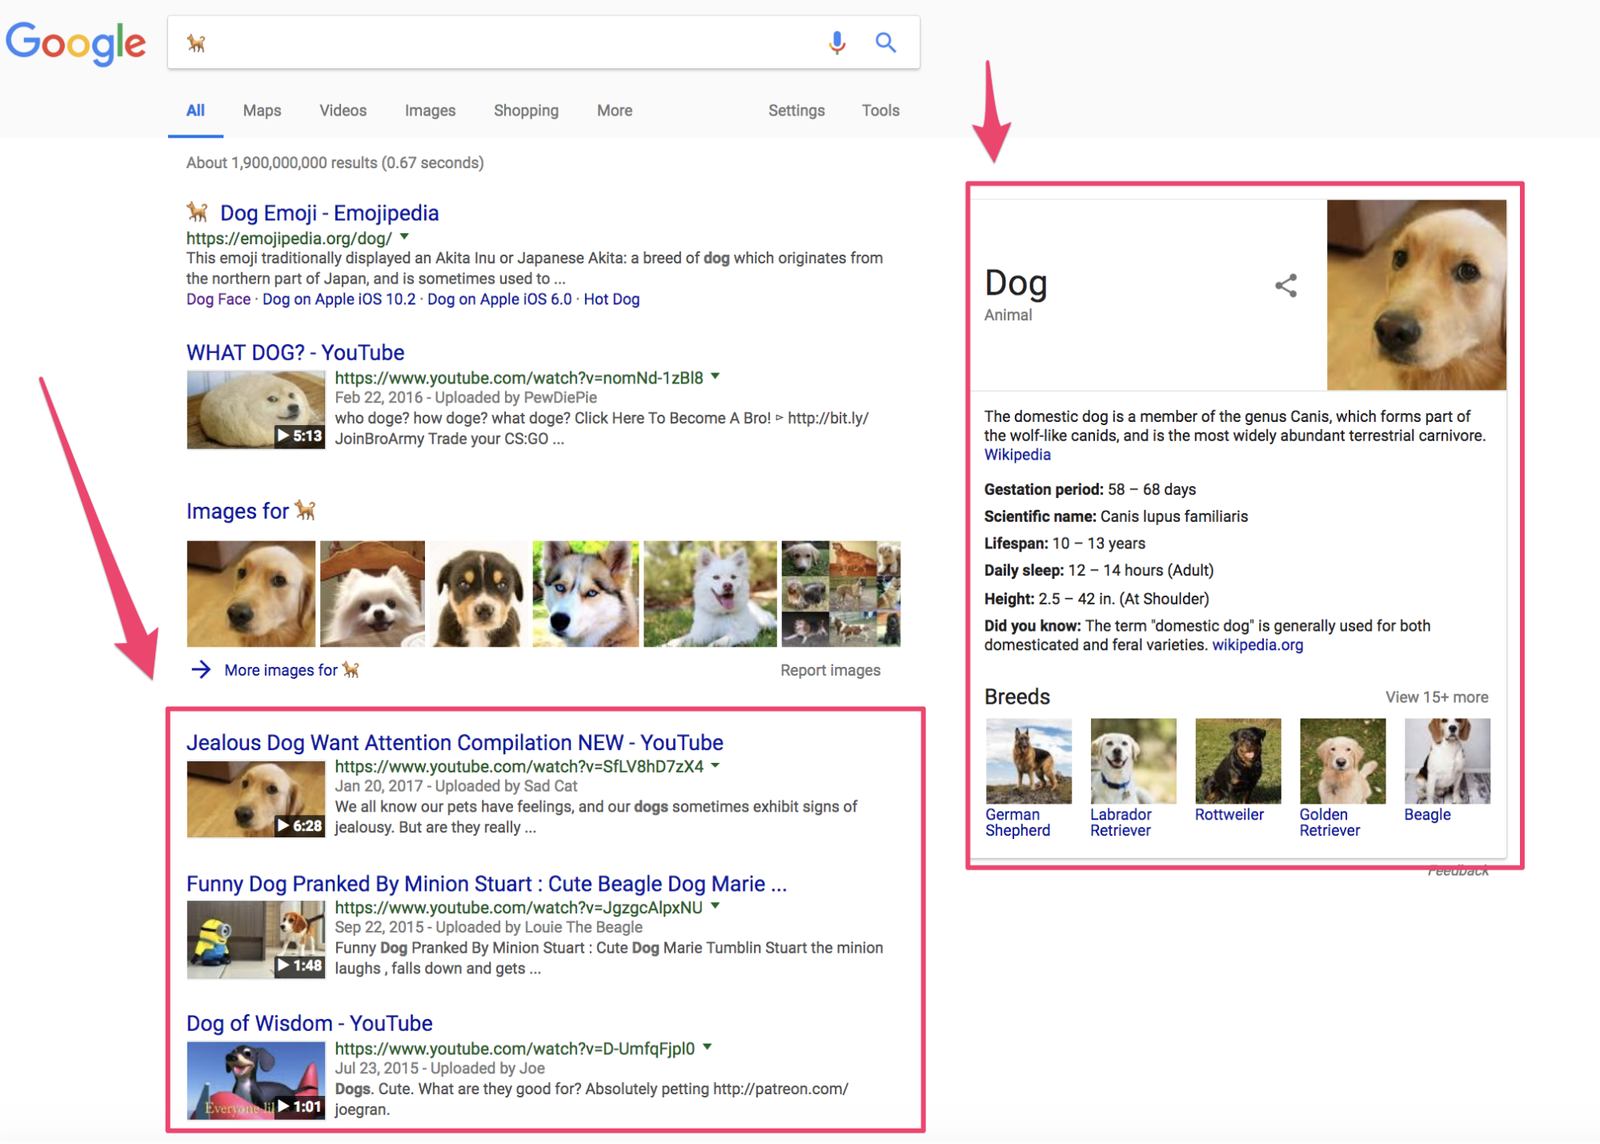1600x1144 pixels.
Task: Open the Dog knowledge panel photo
Action: pos(1416,295)
